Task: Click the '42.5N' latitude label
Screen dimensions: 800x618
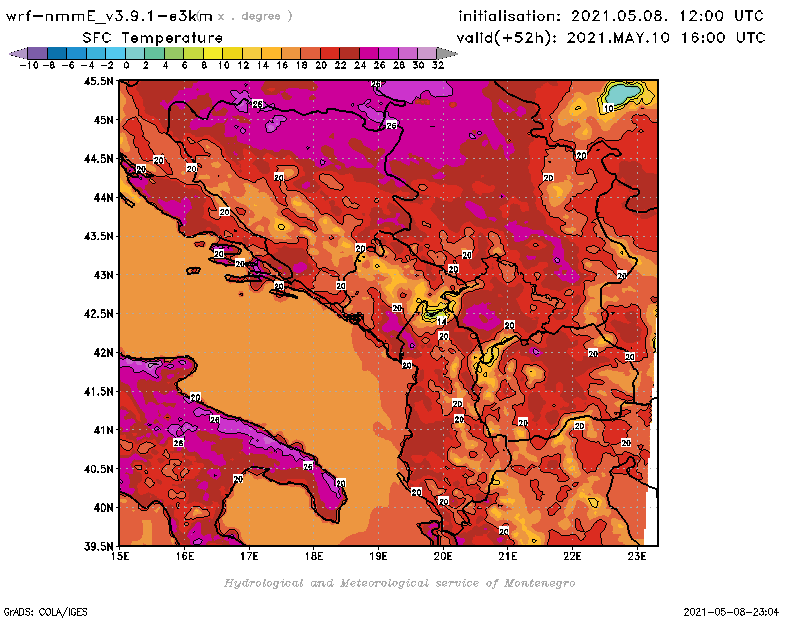Action: (98, 314)
